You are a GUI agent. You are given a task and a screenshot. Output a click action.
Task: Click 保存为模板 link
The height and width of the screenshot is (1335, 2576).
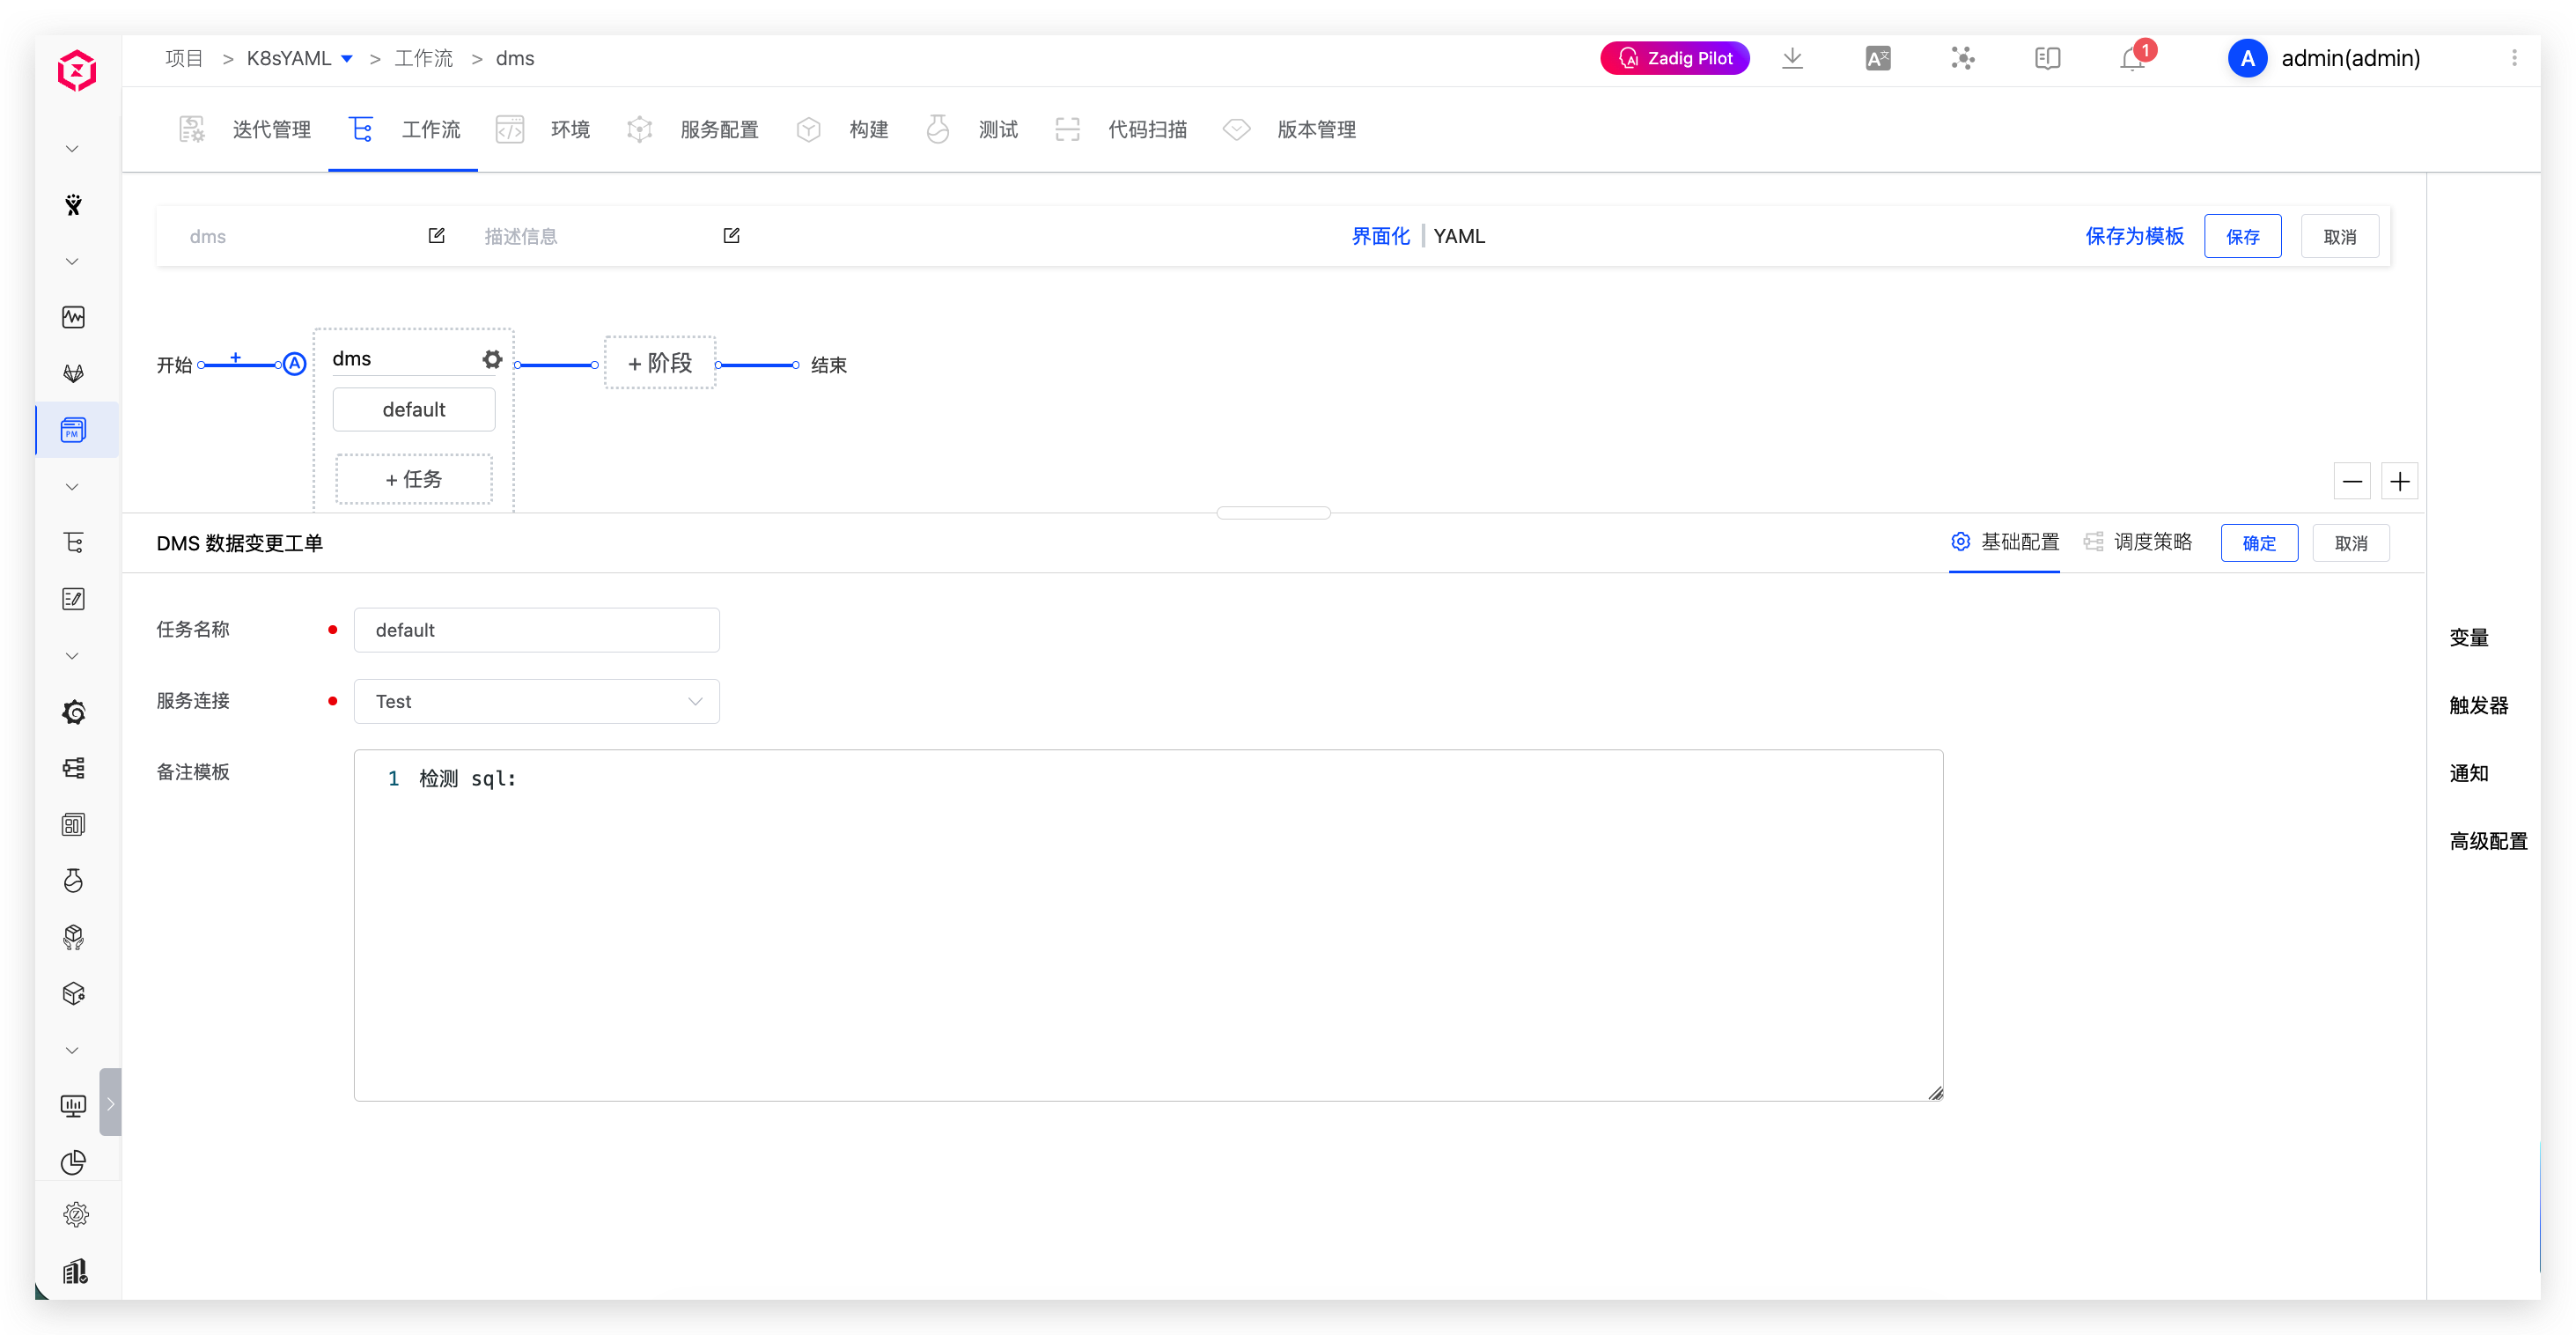[2134, 236]
